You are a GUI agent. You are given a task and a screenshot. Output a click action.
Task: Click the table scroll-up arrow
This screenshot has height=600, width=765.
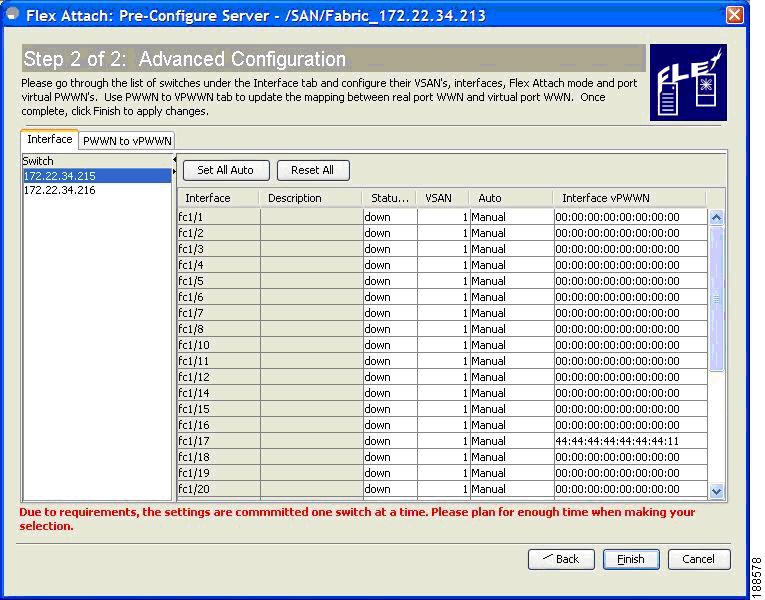point(716,218)
